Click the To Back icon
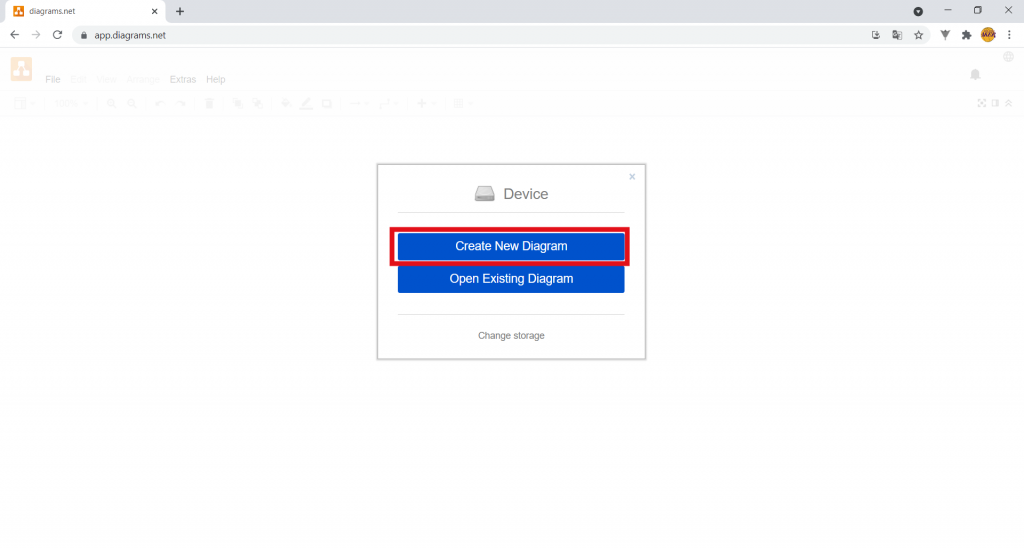Viewport: 1024px width, 548px height. [x=258, y=103]
